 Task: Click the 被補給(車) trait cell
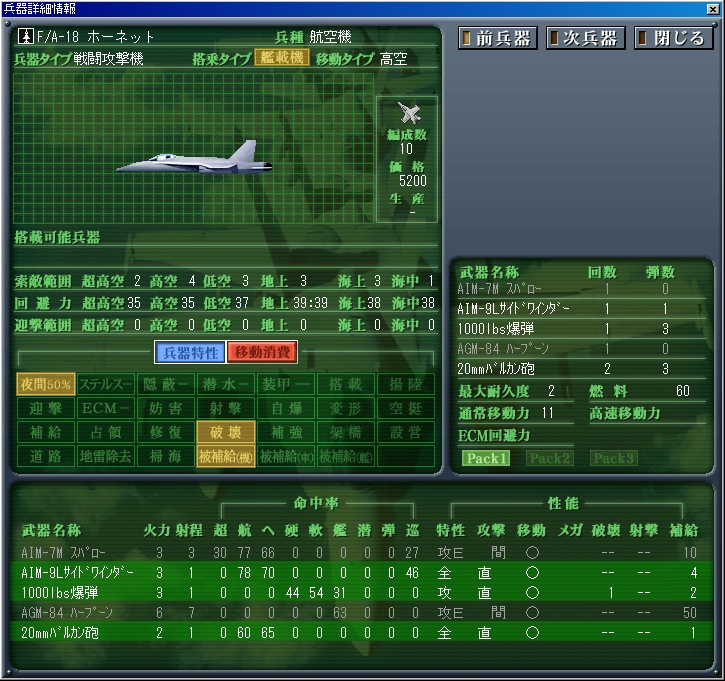[x=286, y=456]
